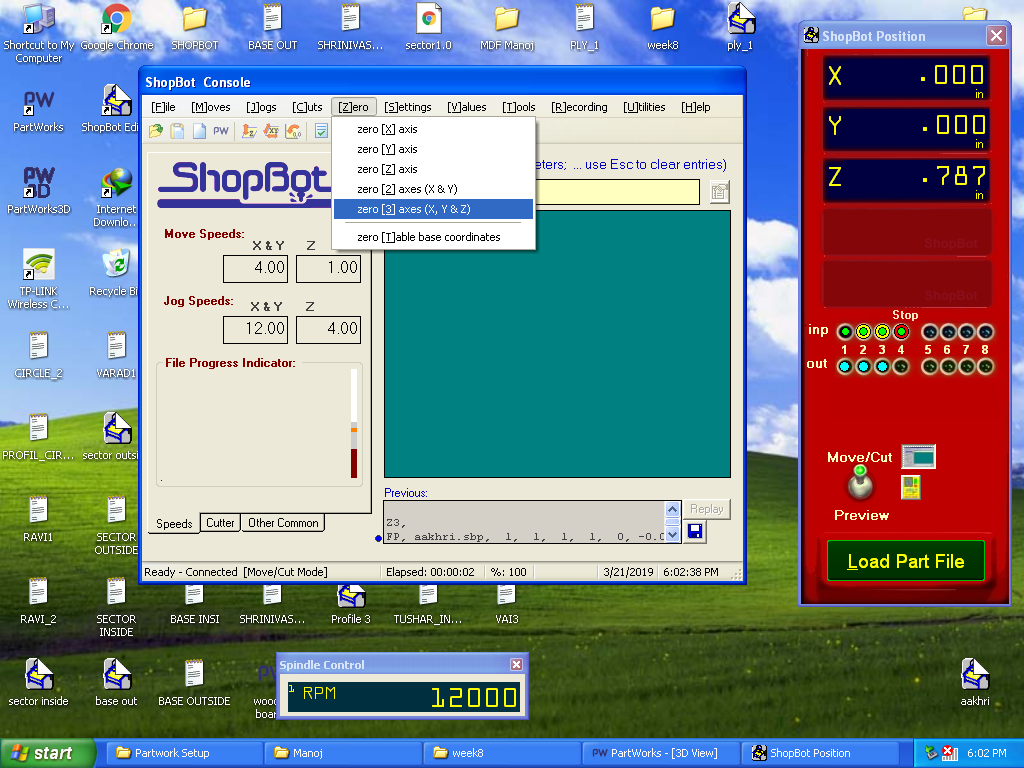Viewport: 1024px width, 768px height.
Task: Click input 4 Stop indicator
Action: (901, 332)
